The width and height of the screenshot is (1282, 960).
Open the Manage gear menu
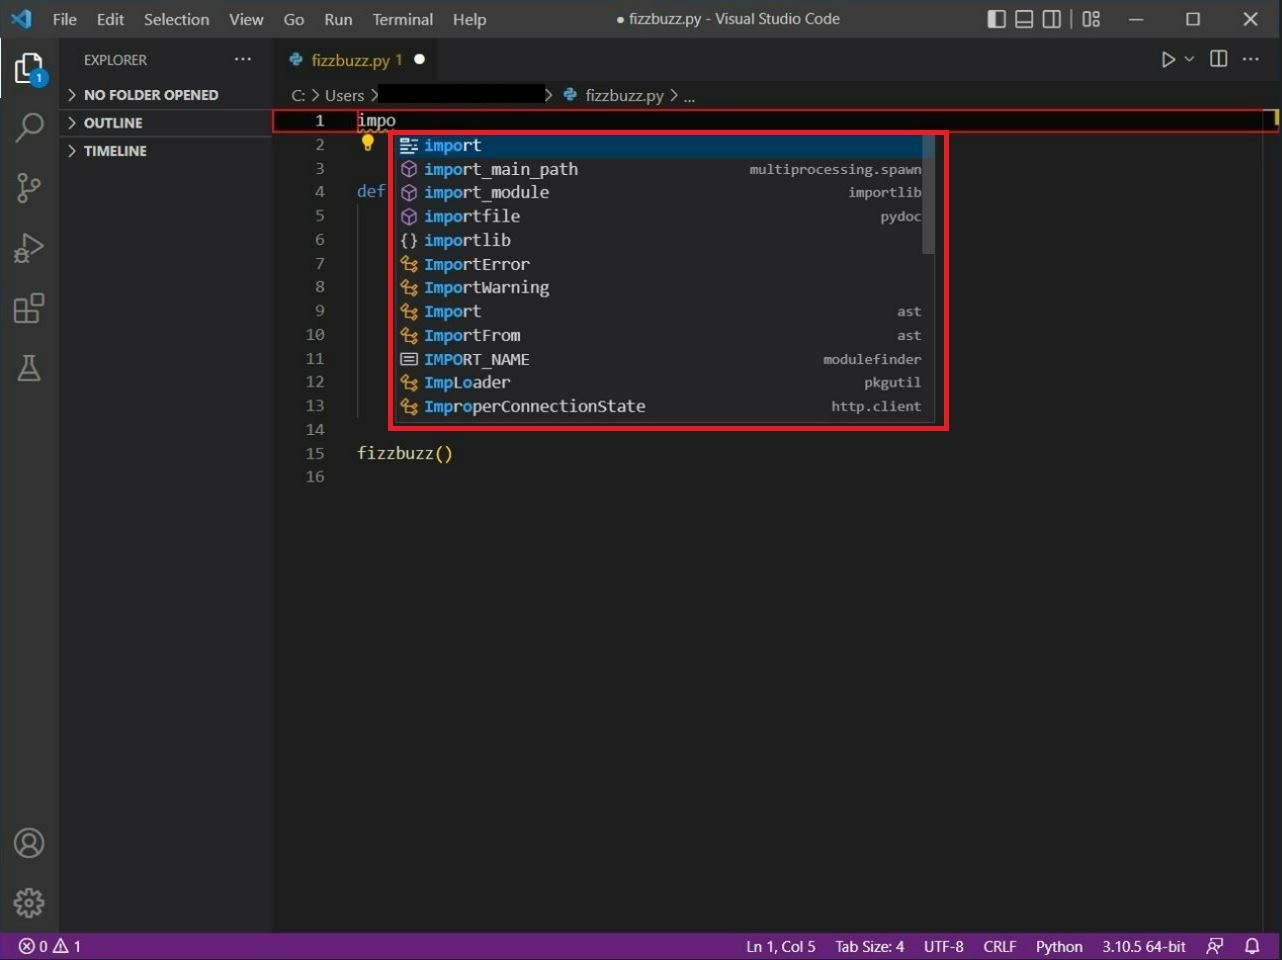[x=29, y=903]
